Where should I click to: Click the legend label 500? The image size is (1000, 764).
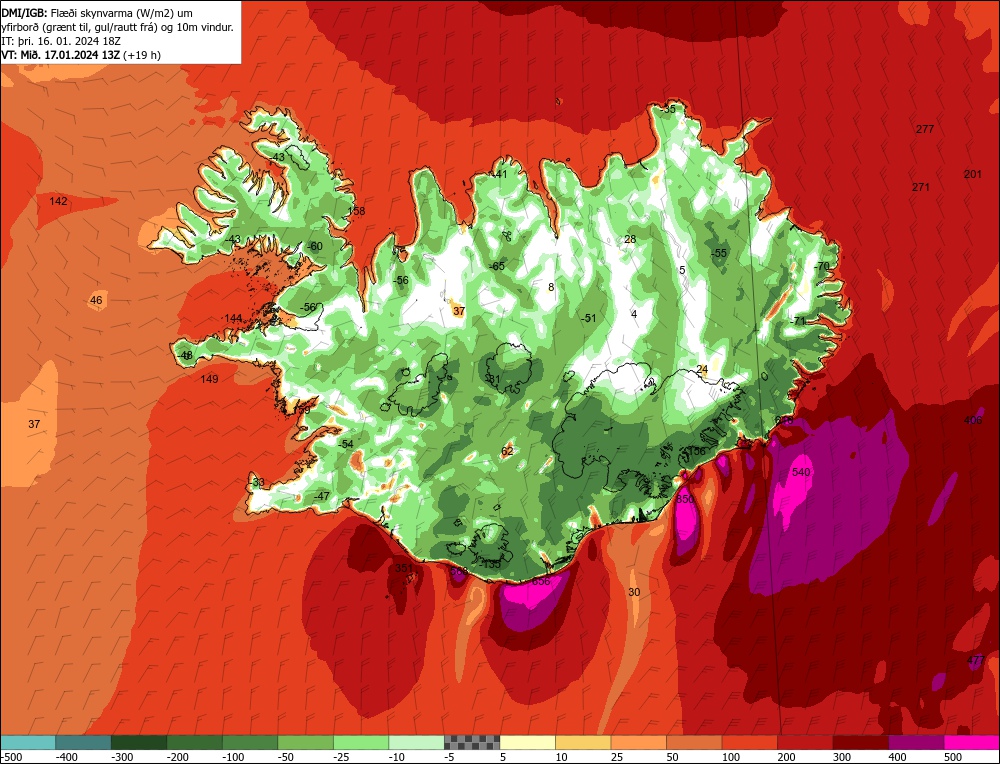[953, 757]
